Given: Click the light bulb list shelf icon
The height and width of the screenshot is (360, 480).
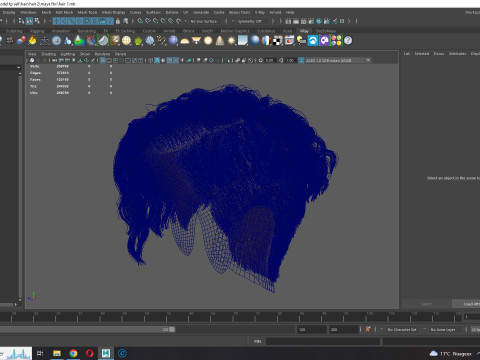Looking at the screenshot, I should (301, 41).
